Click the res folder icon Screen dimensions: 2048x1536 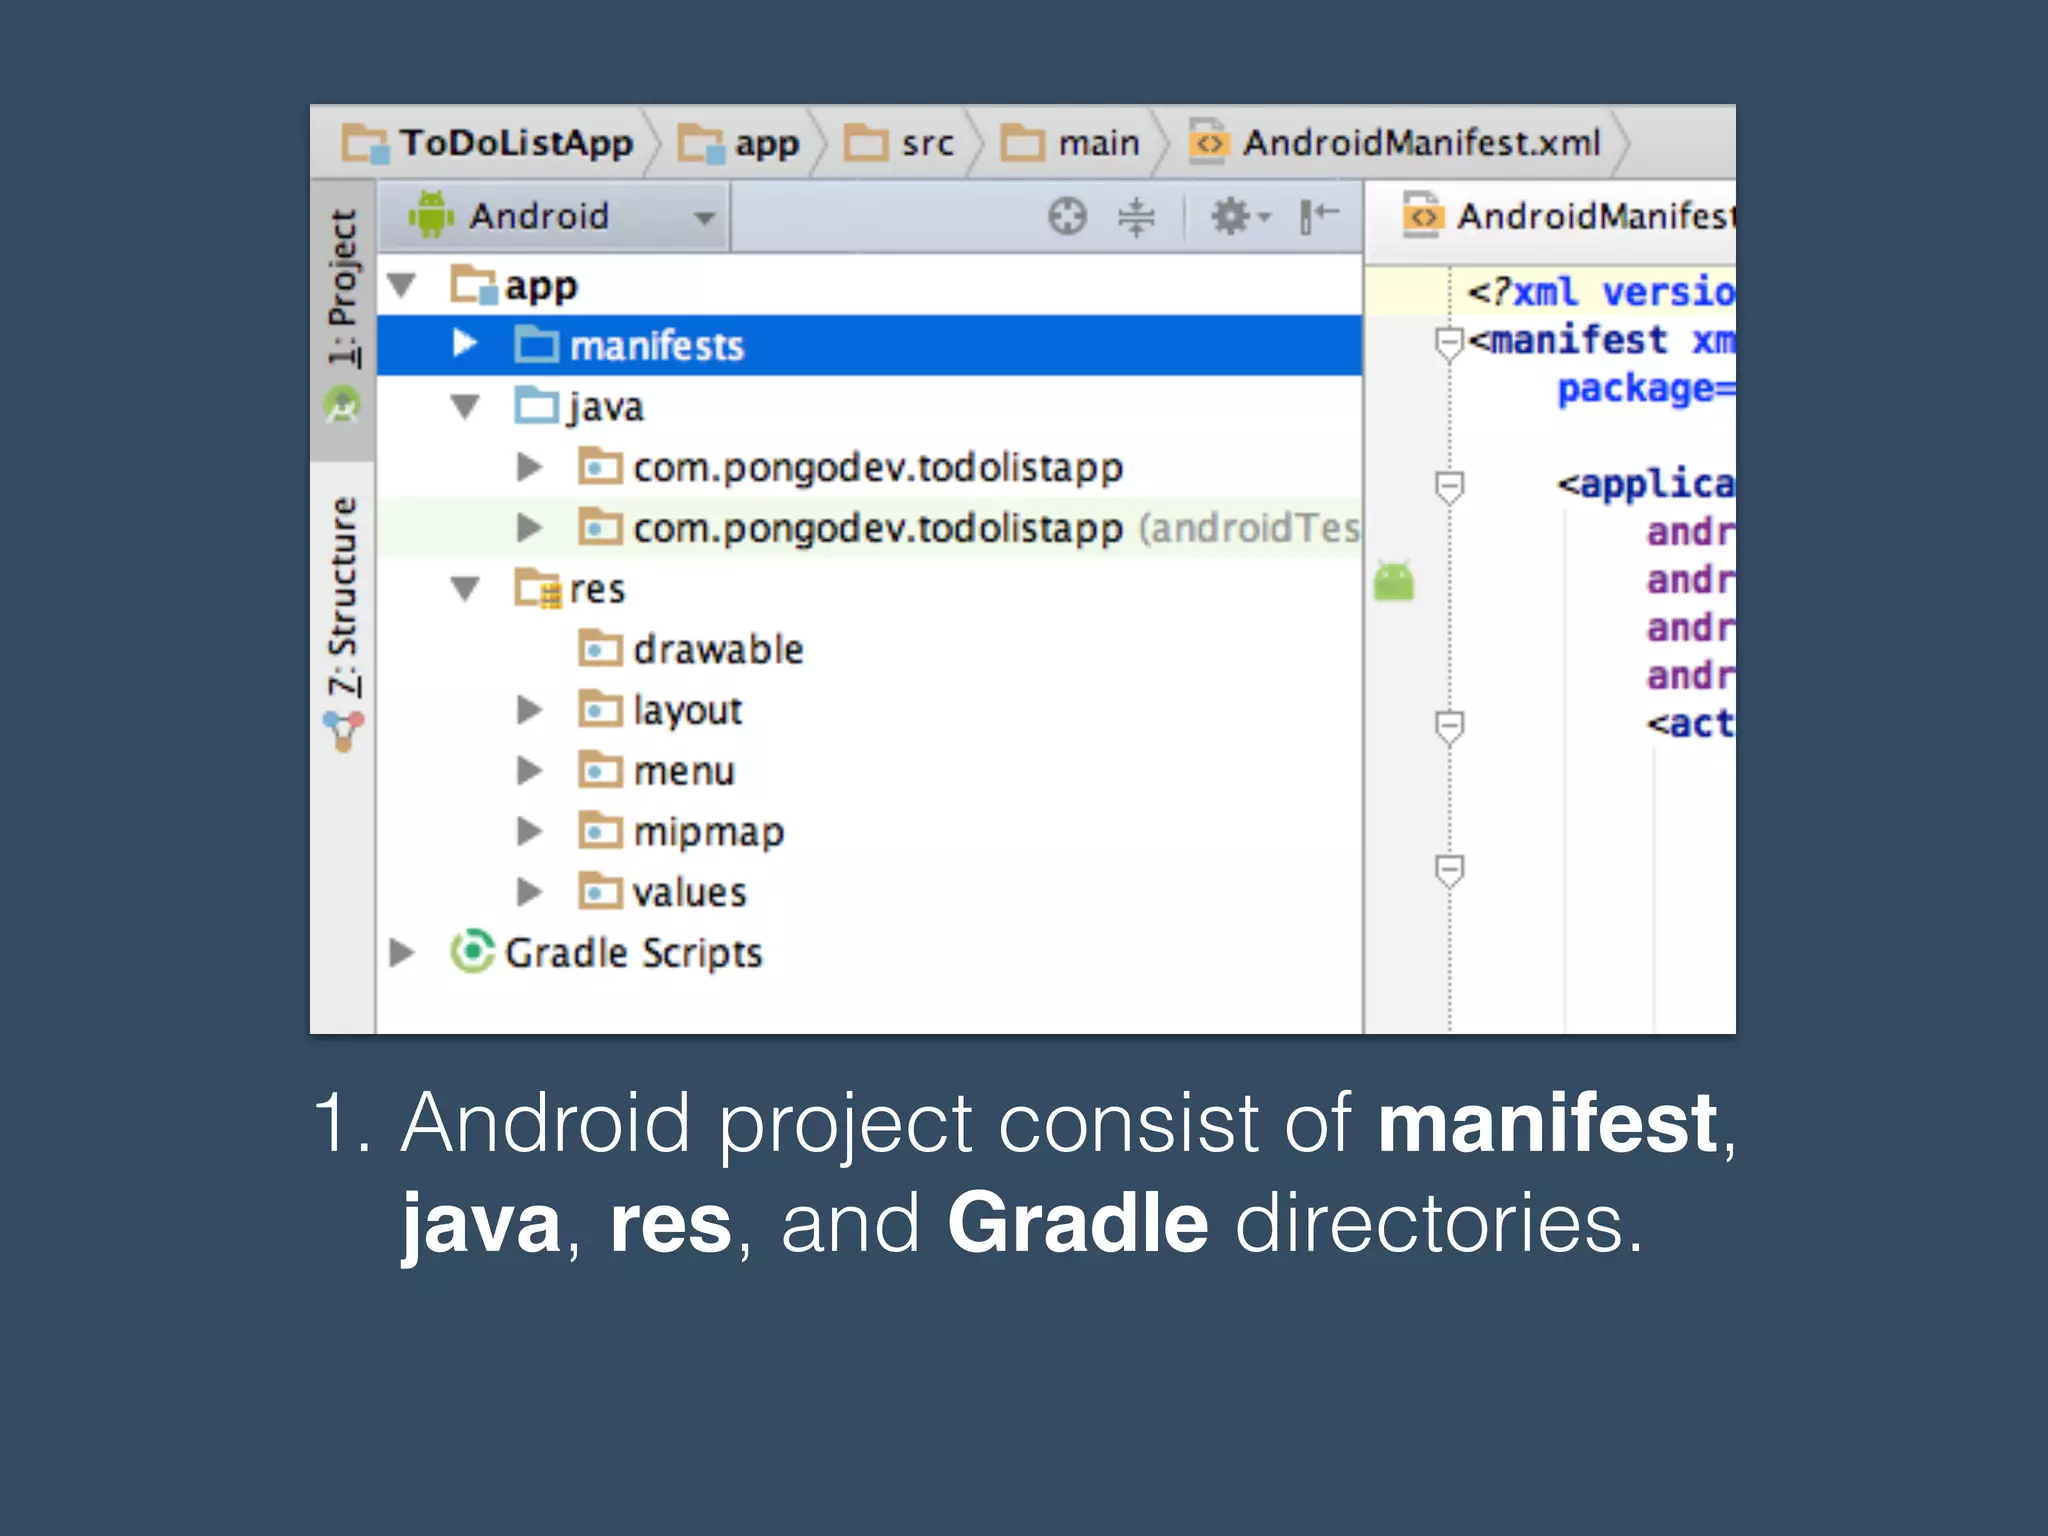pyautogui.click(x=537, y=588)
